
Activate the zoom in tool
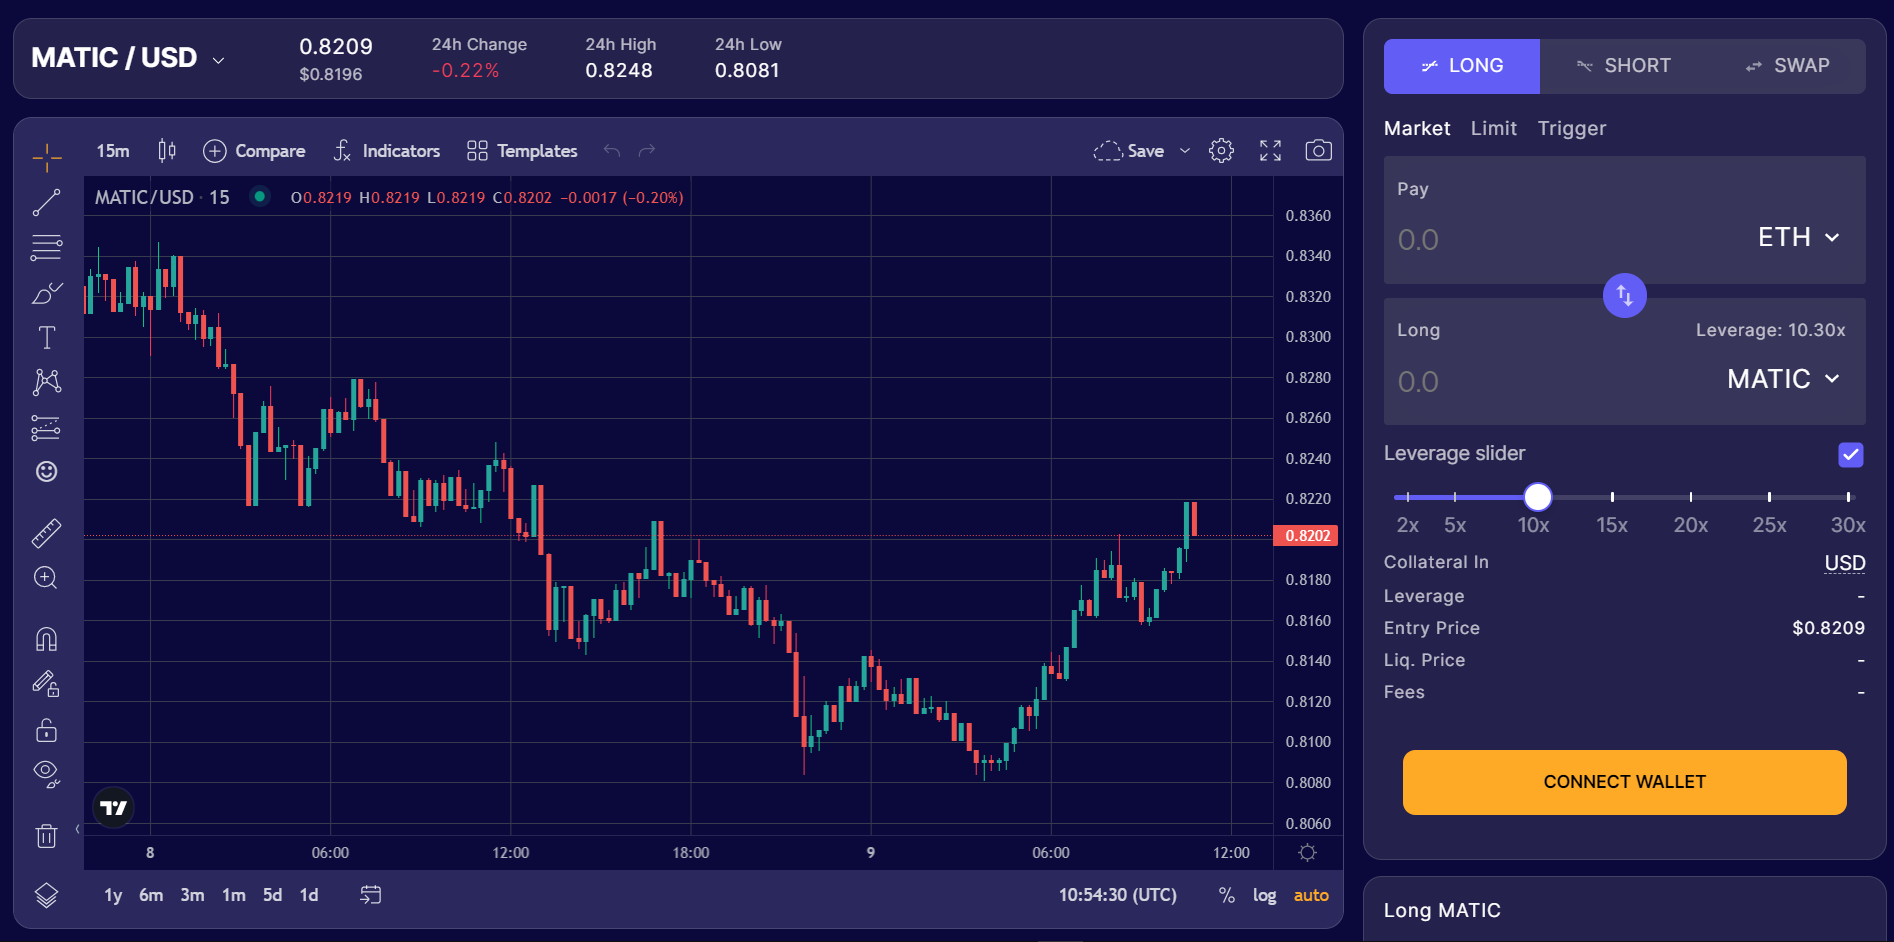tap(46, 578)
